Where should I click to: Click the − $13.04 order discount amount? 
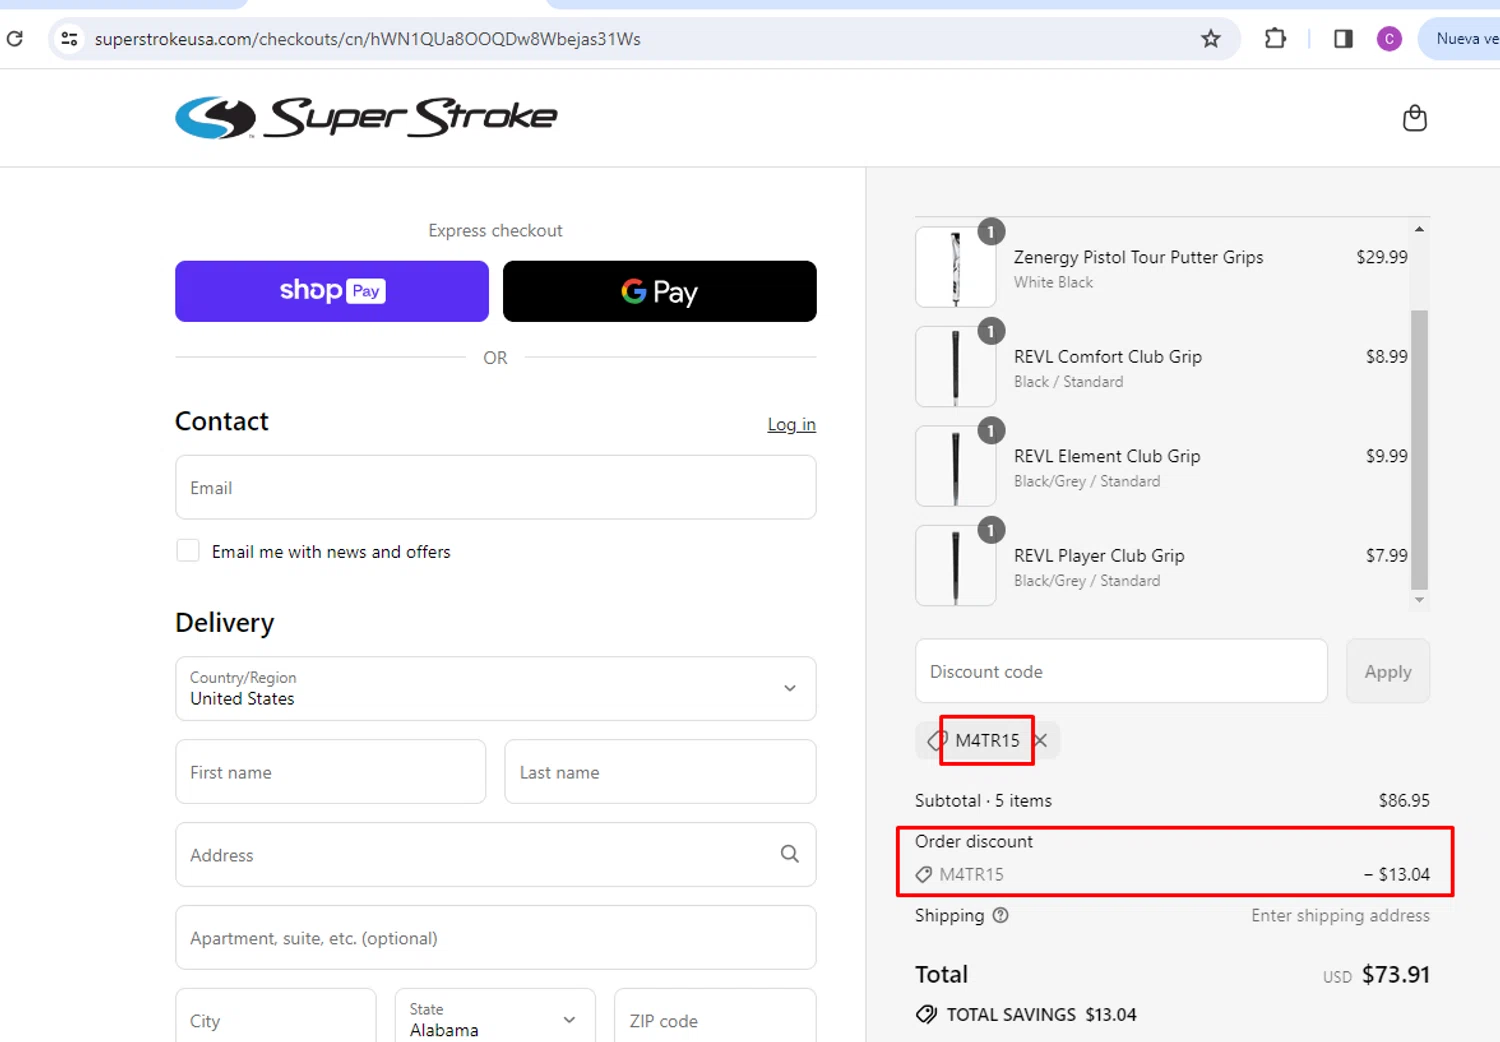pyautogui.click(x=1396, y=874)
